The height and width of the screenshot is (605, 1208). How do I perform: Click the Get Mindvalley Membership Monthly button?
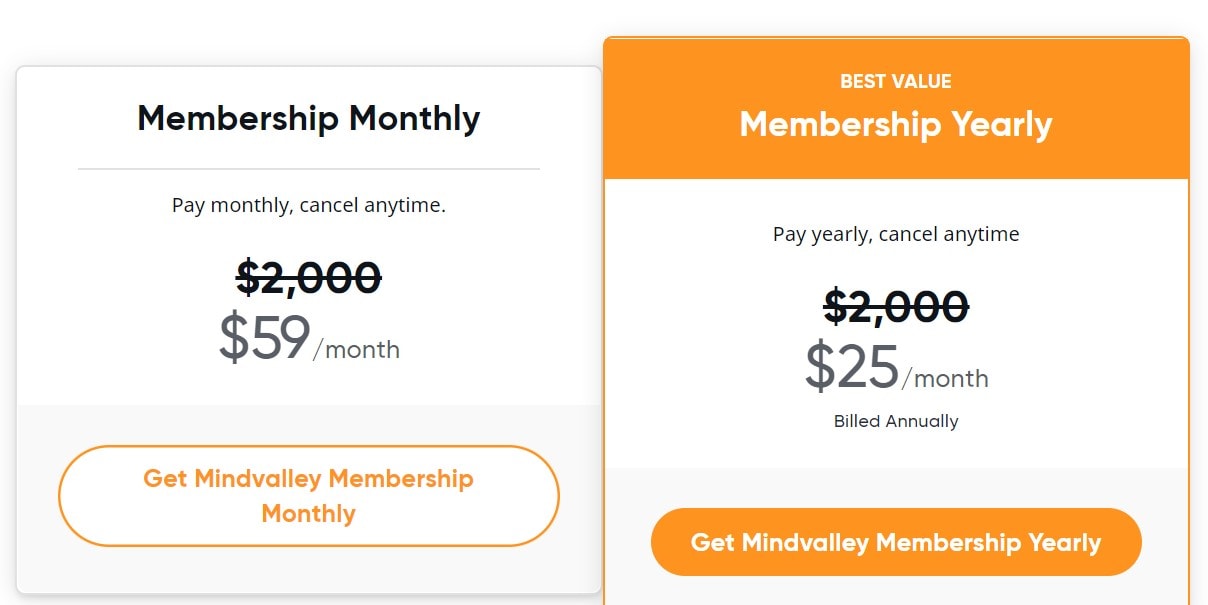(308, 496)
